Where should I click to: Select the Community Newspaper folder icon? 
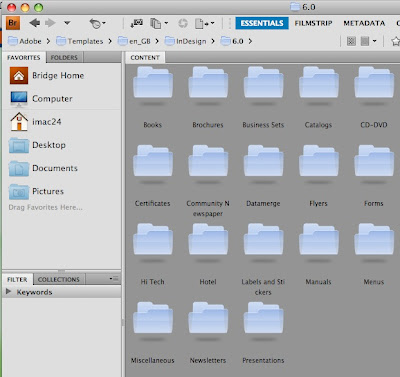208,161
